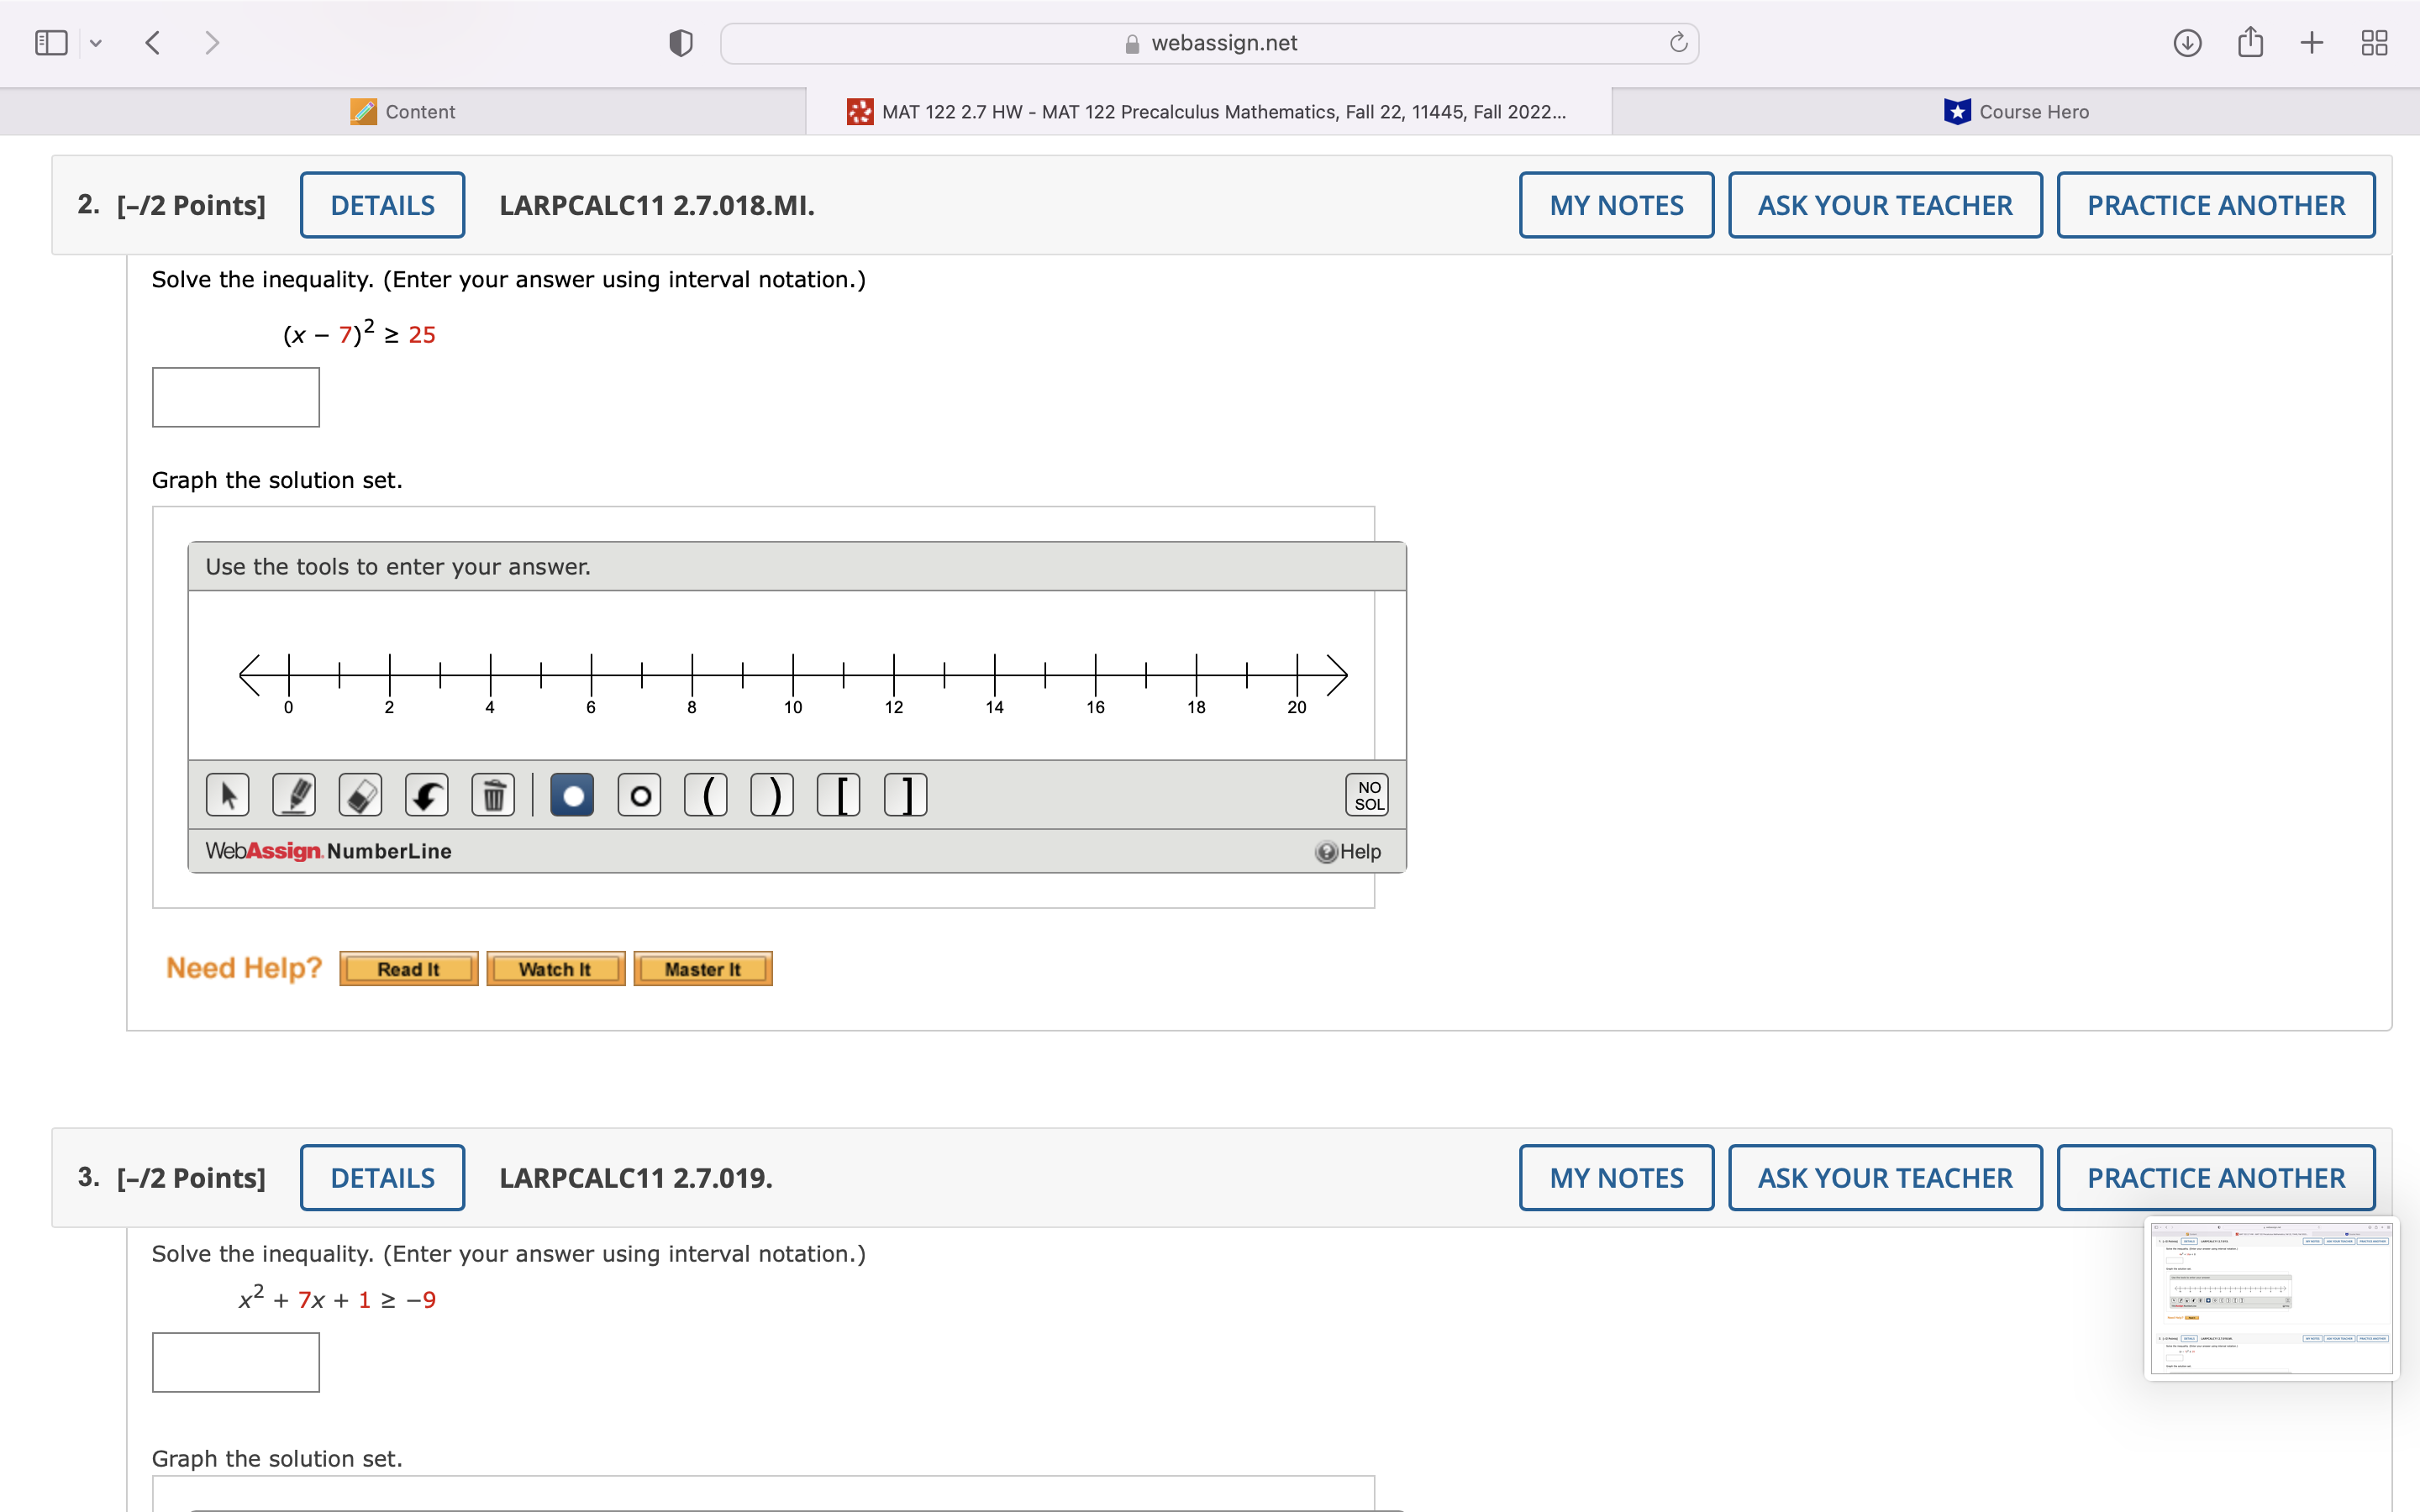2420x1512 pixels.
Task: Expand DETAILS for question 2
Action: point(382,204)
